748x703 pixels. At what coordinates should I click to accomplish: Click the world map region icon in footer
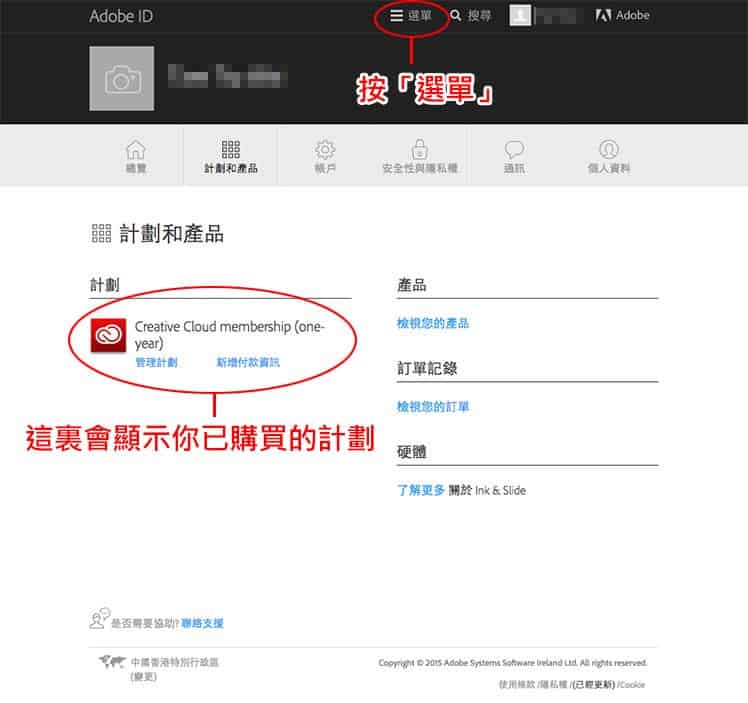click(112, 662)
